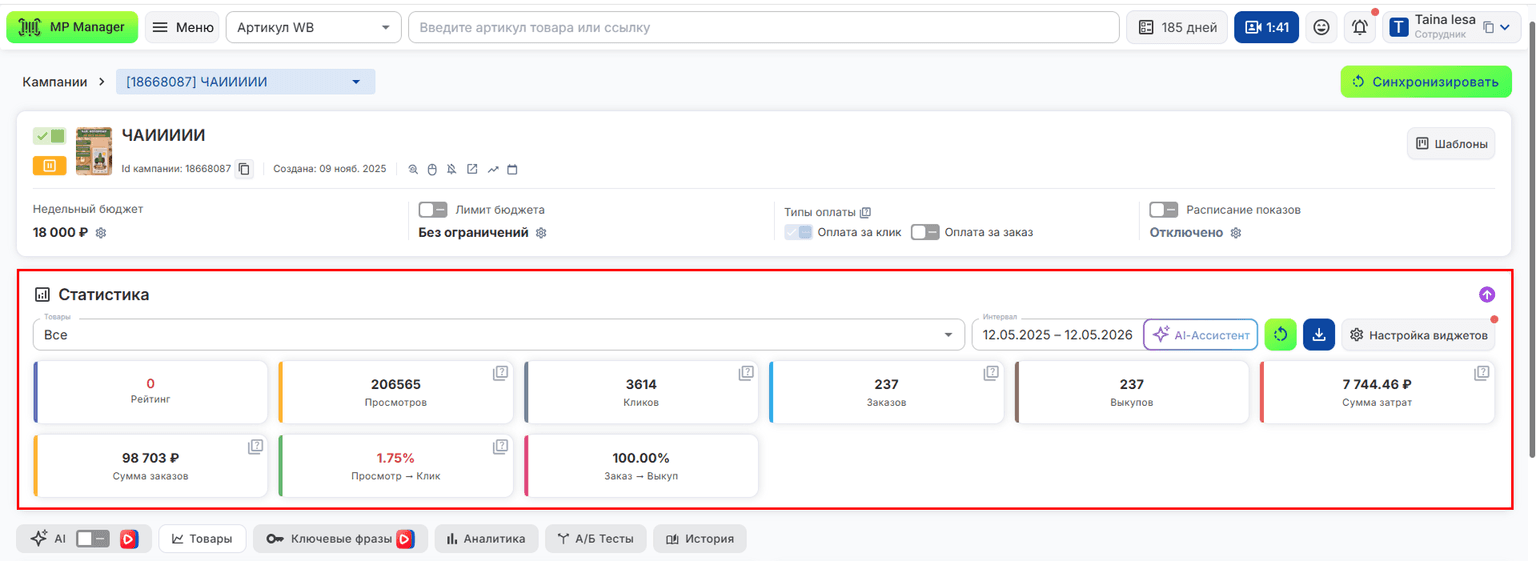Switch to the А/Б Тесты tab
The image size is (1536, 561).
595,538
